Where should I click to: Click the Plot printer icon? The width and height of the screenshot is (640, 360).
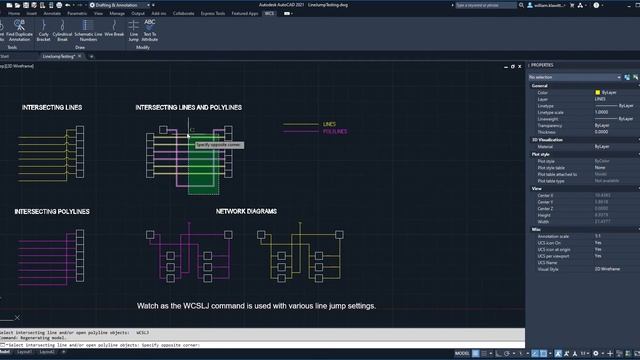59,5
